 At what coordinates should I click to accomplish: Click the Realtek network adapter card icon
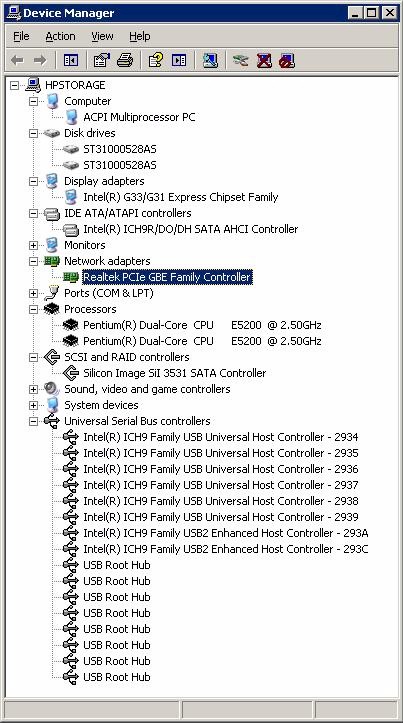tap(71, 277)
